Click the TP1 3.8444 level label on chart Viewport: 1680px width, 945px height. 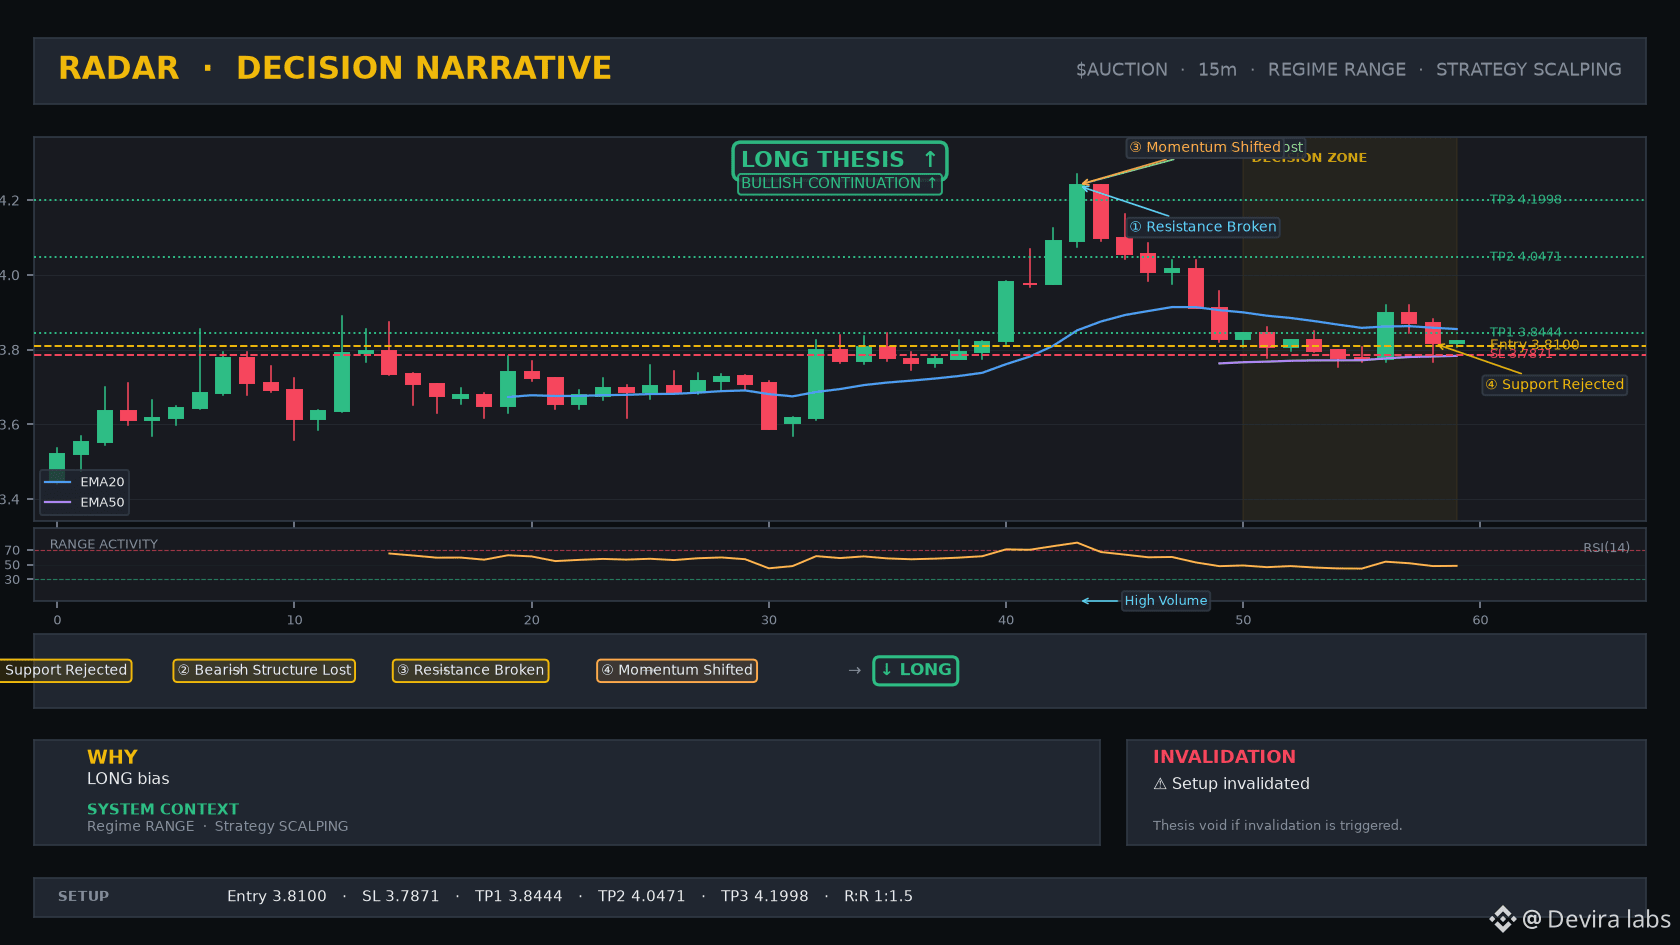click(x=1525, y=332)
